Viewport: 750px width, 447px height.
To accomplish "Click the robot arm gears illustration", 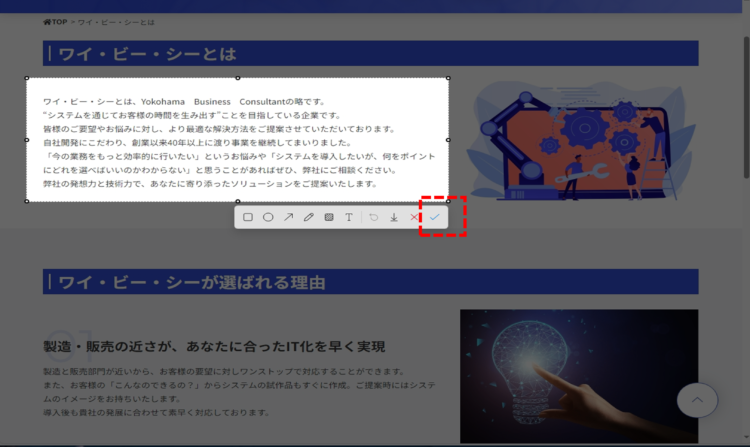I will point(580,141).
